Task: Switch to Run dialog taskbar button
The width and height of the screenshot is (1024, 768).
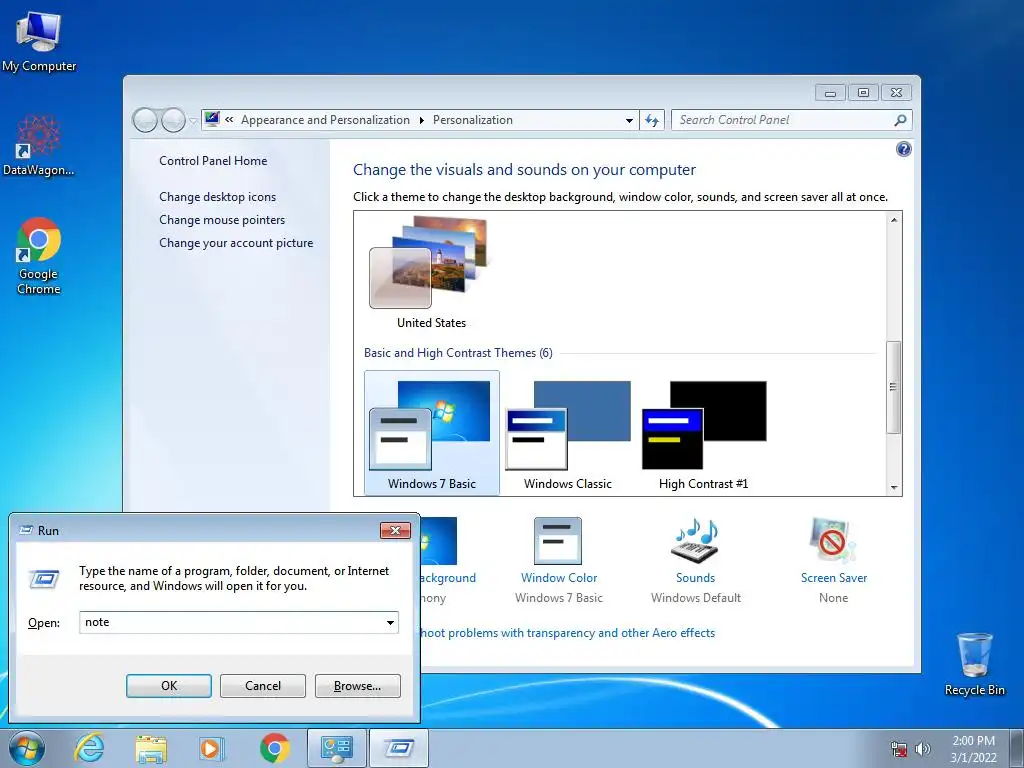Action: pos(399,748)
